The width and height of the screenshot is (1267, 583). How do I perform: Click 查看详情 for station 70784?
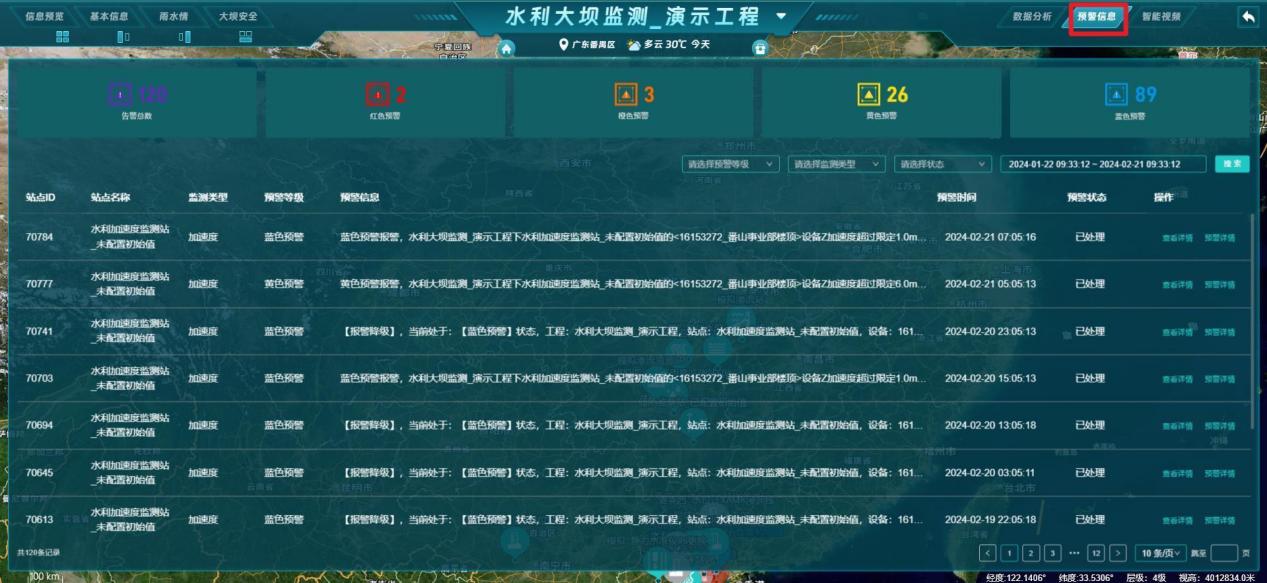click(1176, 238)
